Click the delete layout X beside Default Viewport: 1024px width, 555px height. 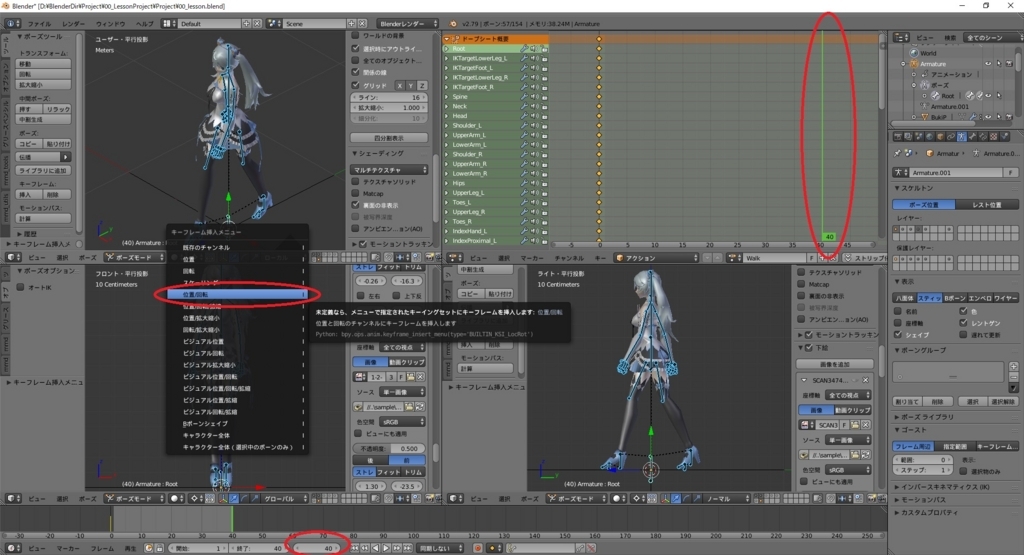pos(257,24)
